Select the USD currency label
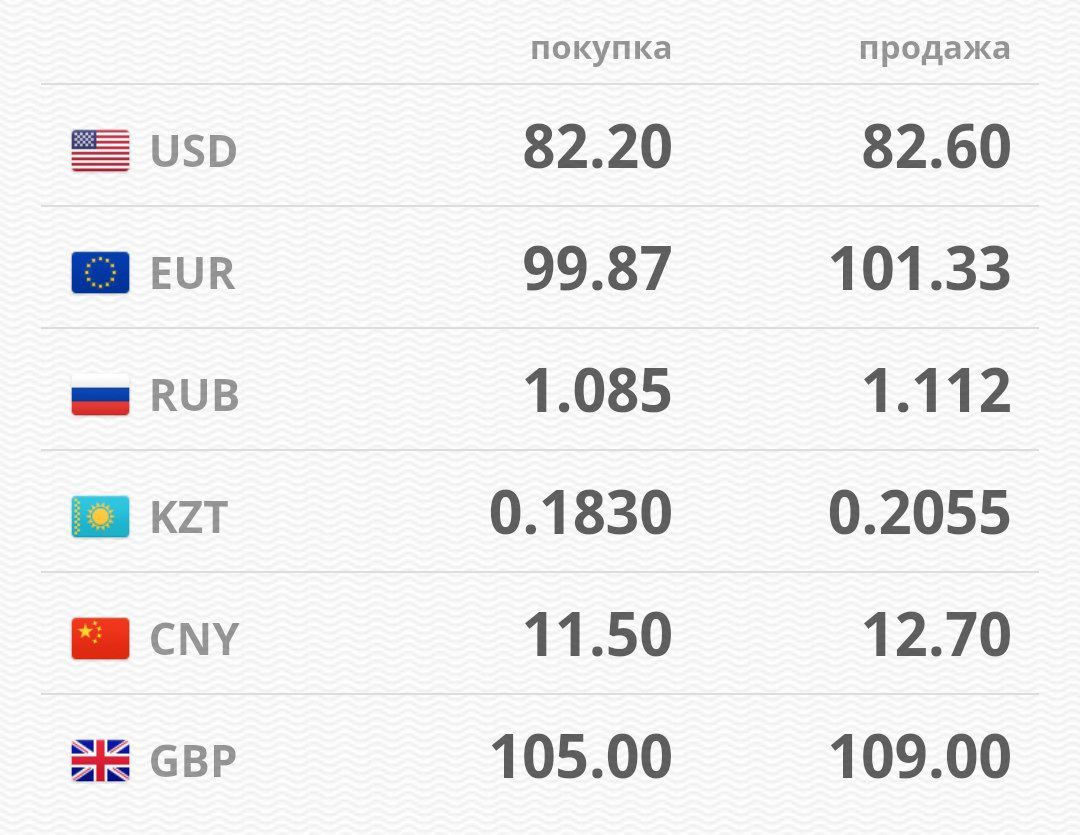The height and width of the screenshot is (835, 1080). (x=193, y=151)
